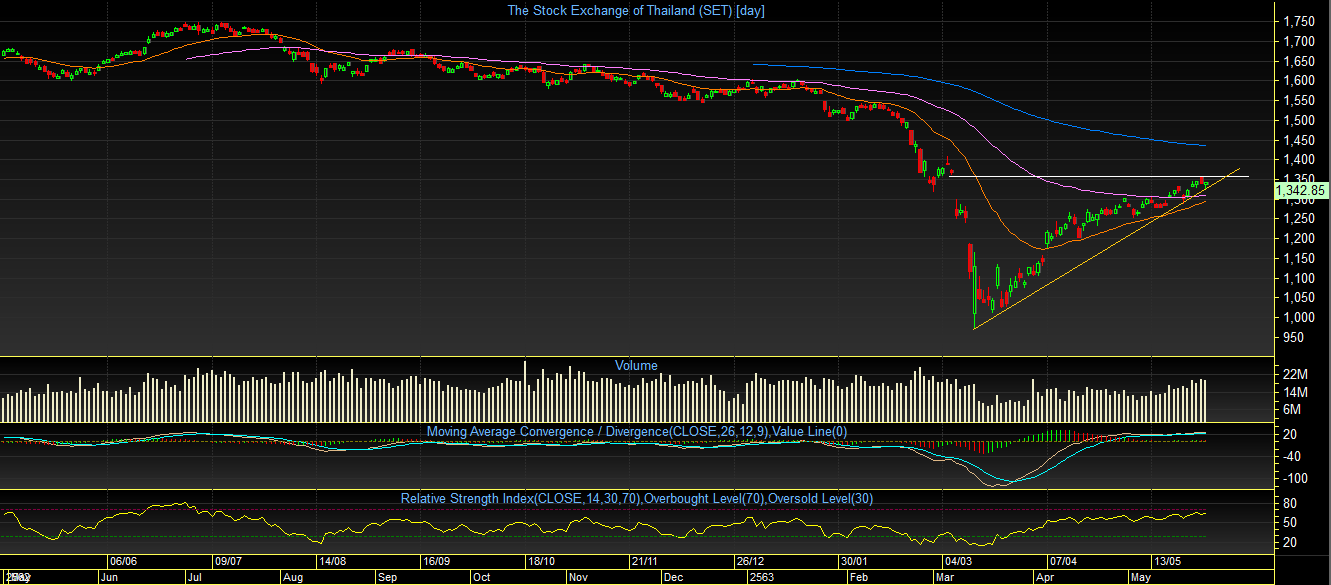1331x585 pixels.
Task: Click the Jun month label
Action: coord(111,577)
